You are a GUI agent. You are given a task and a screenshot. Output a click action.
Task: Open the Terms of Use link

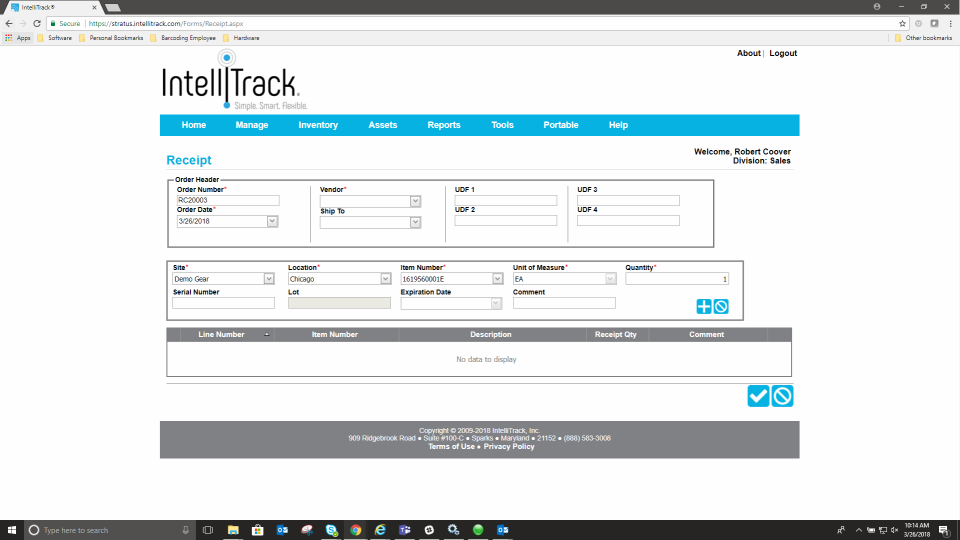point(451,446)
